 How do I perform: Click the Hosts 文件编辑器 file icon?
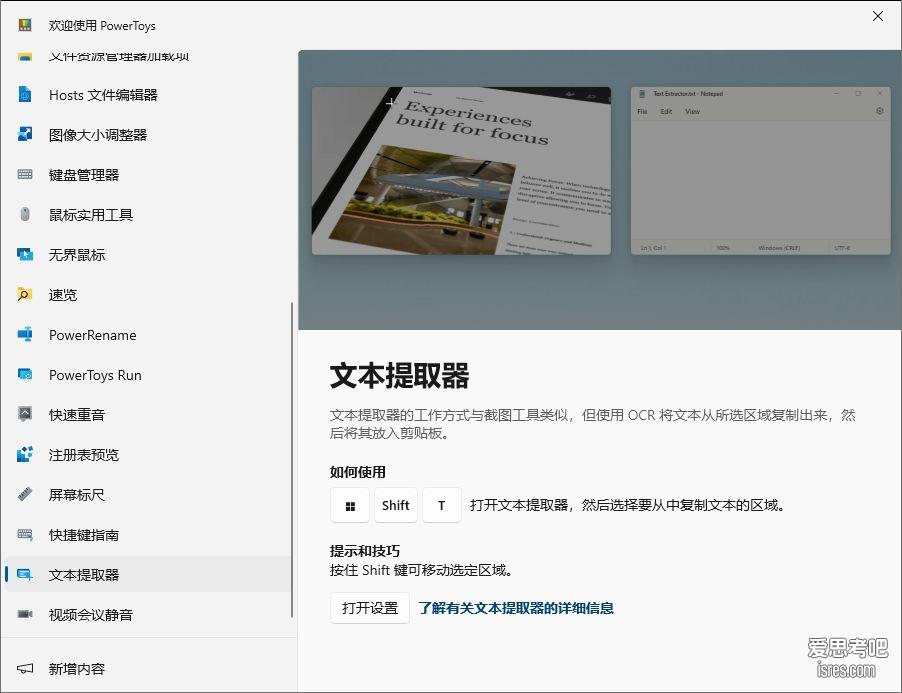point(25,94)
